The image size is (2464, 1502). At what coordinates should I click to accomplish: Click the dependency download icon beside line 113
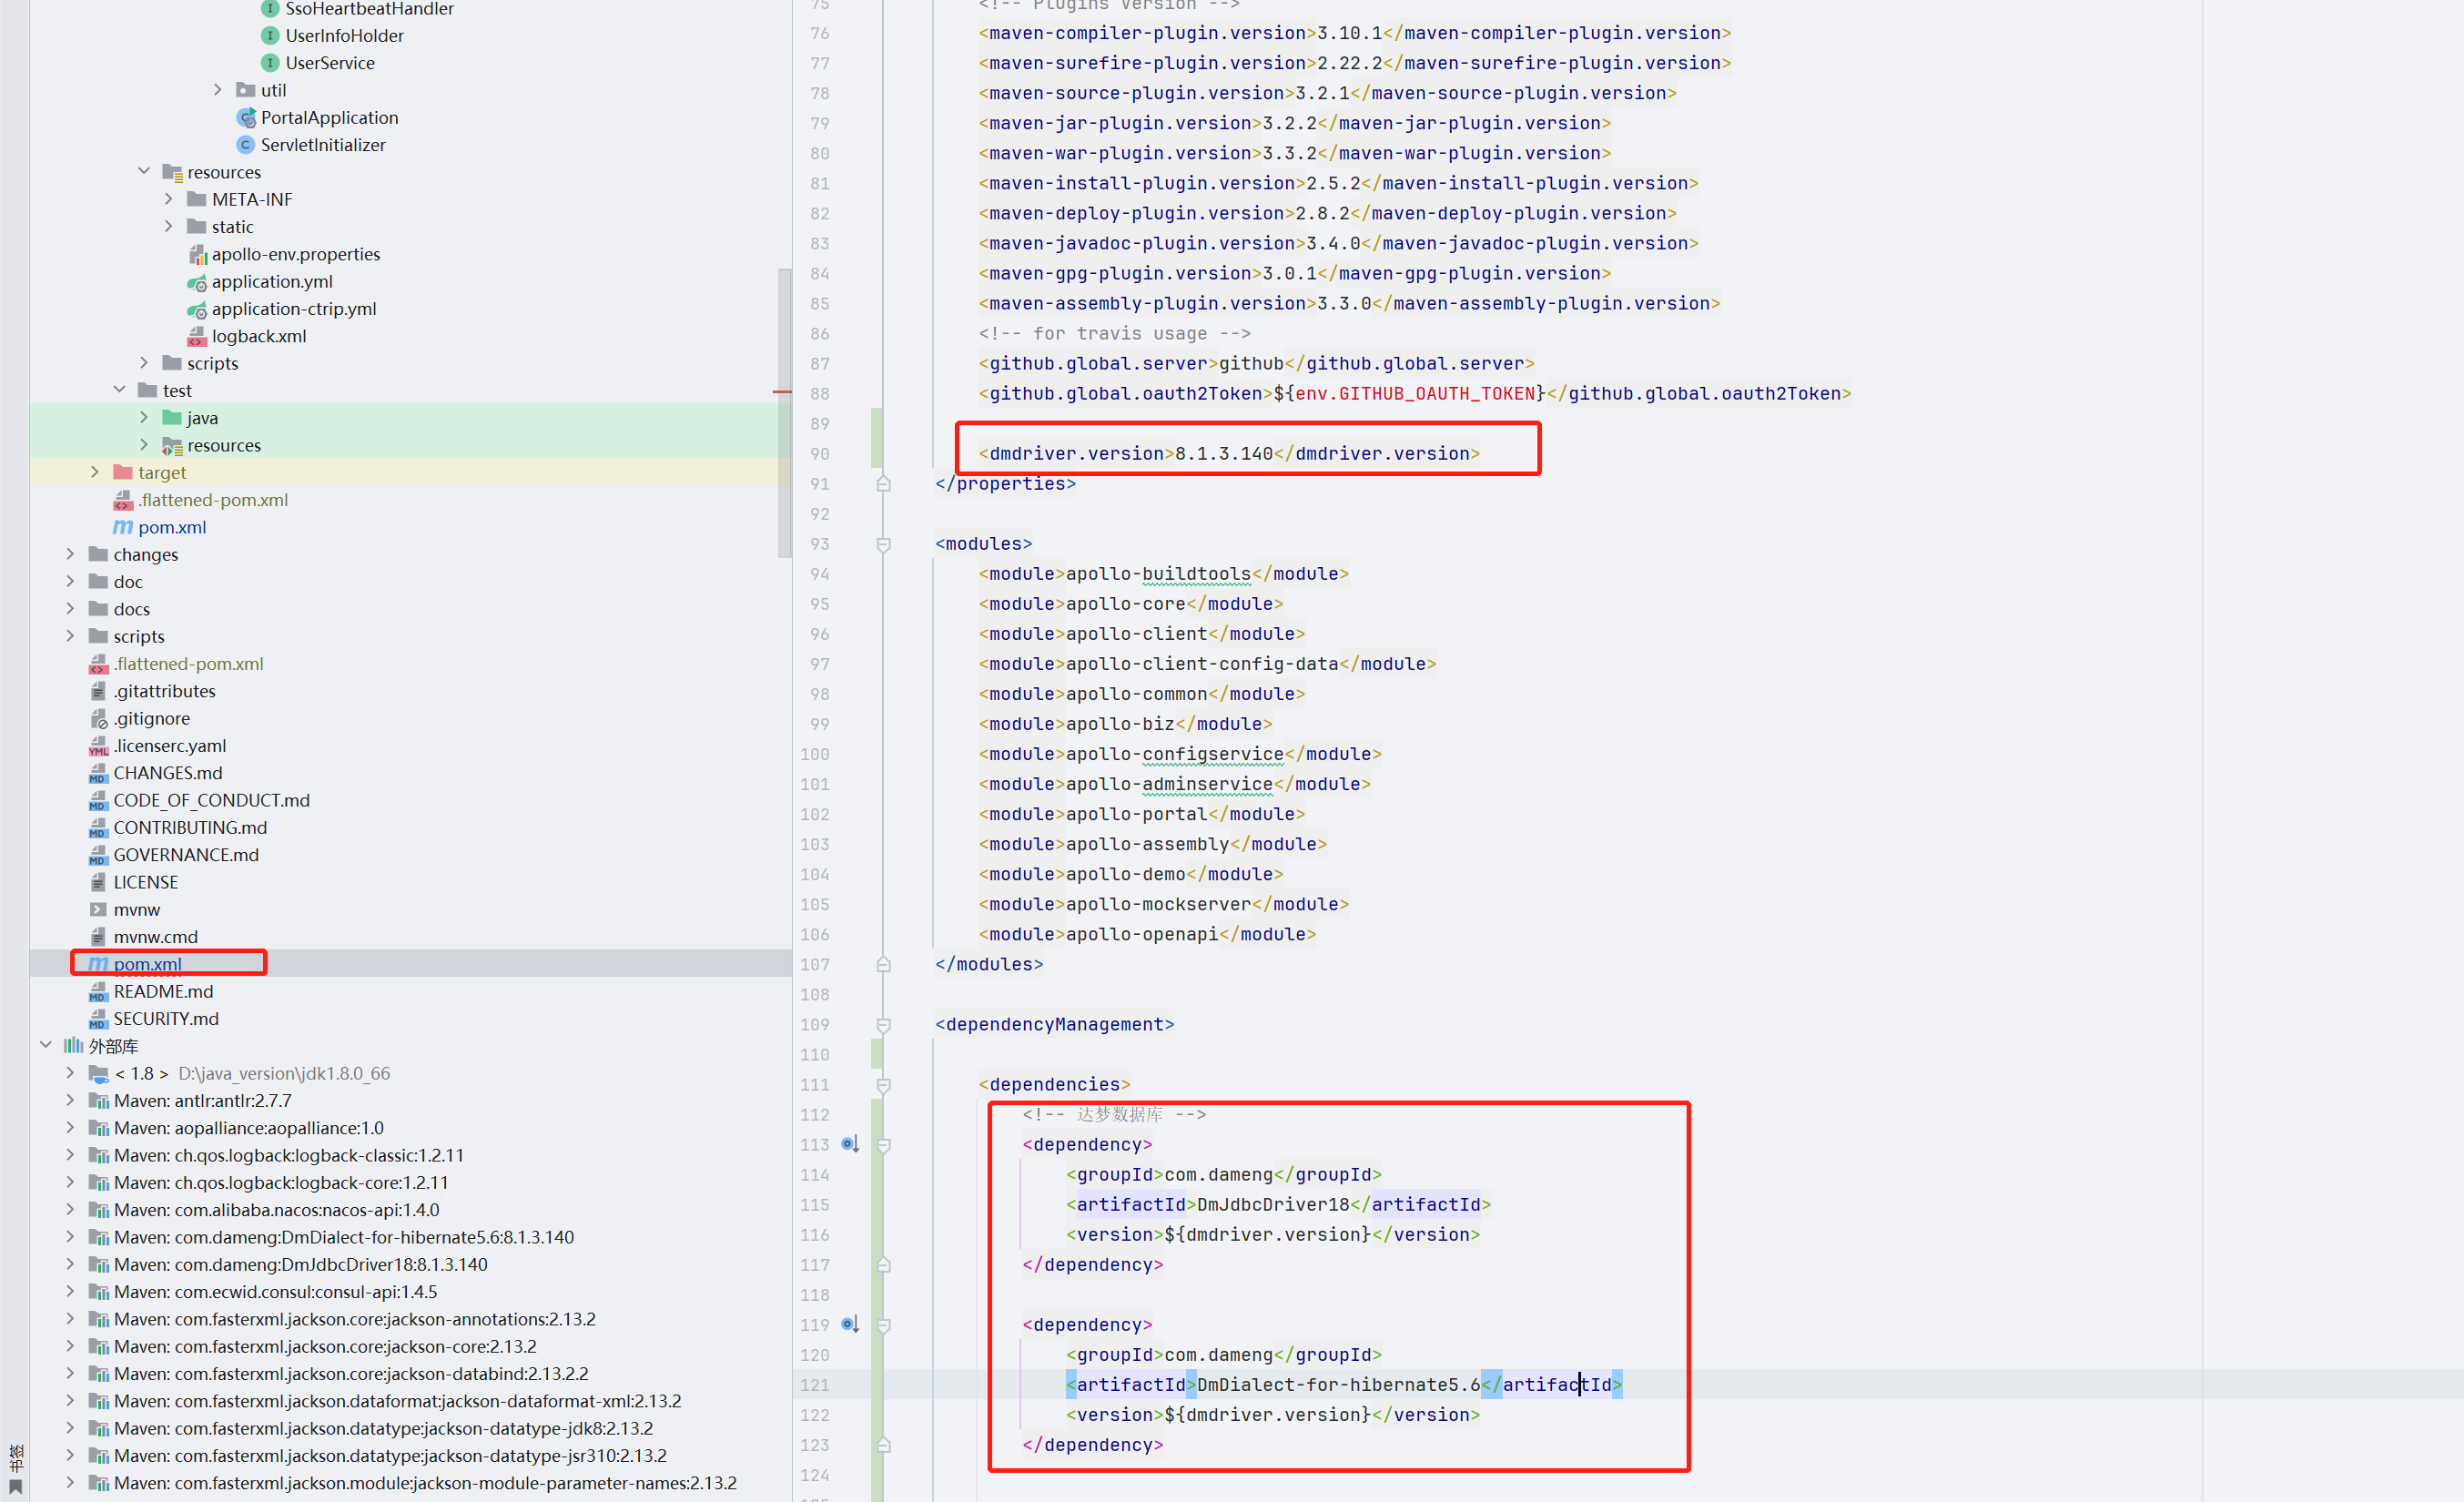850,1144
